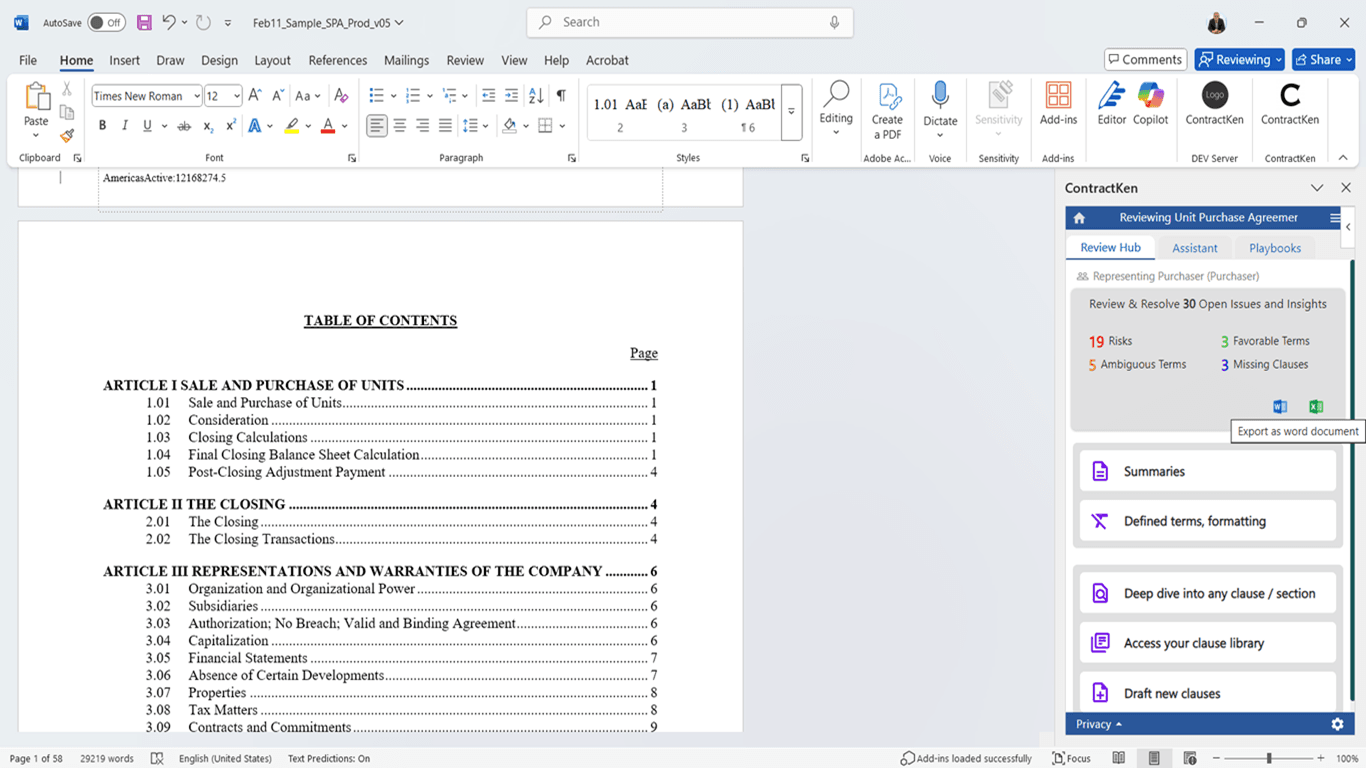
Task: Open word count 29219 words
Action: pos(107,758)
